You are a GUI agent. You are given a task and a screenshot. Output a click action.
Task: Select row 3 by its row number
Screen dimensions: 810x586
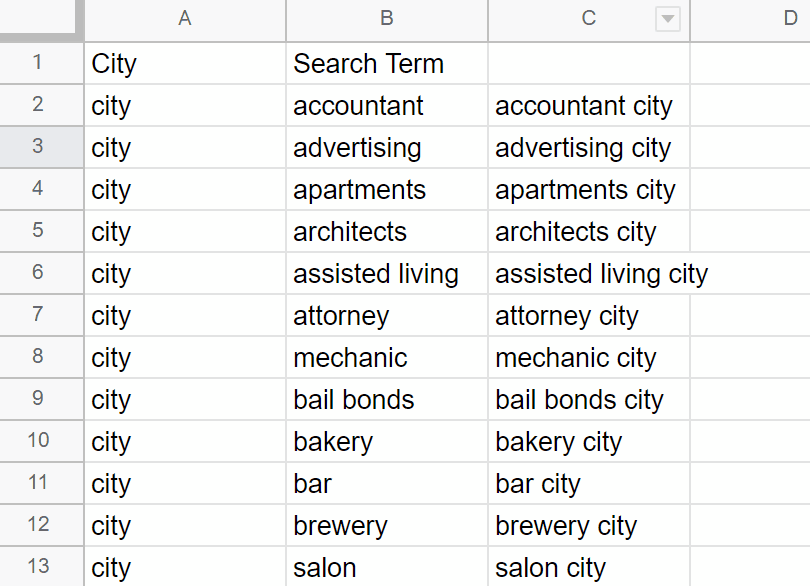38,147
